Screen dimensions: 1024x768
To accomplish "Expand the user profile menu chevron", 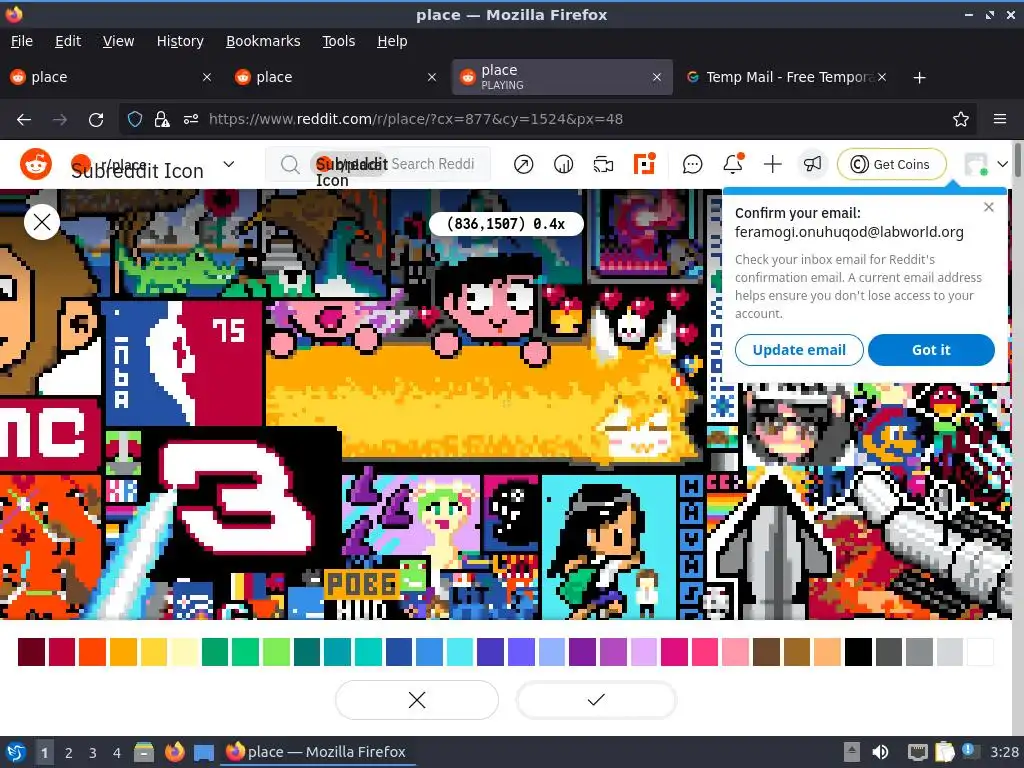I will (x=1002, y=165).
